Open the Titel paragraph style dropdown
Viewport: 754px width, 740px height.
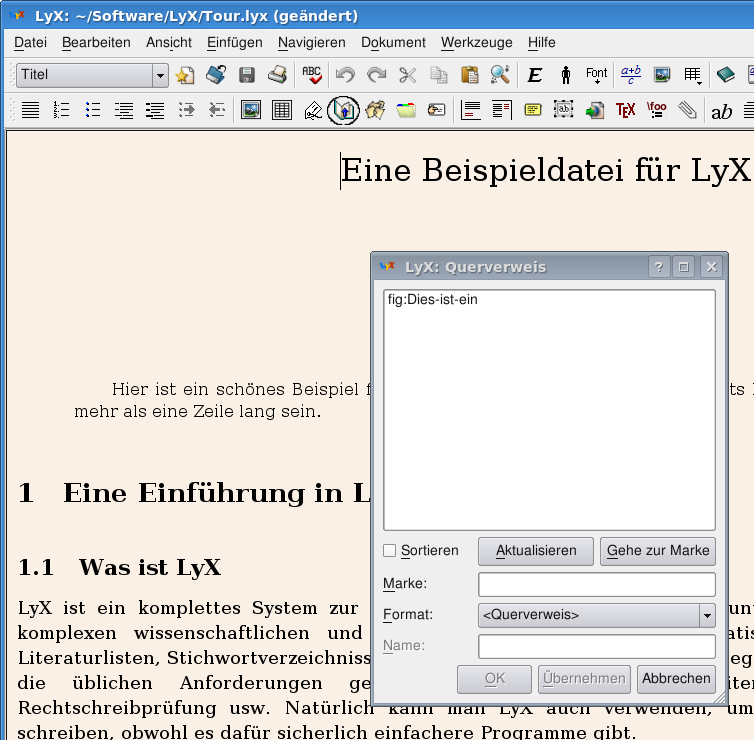(x=92, y=75)
